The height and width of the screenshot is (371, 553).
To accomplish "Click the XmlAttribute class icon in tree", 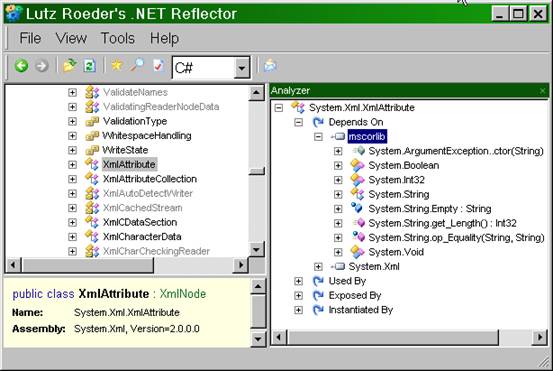I will [x=92, y=164].
